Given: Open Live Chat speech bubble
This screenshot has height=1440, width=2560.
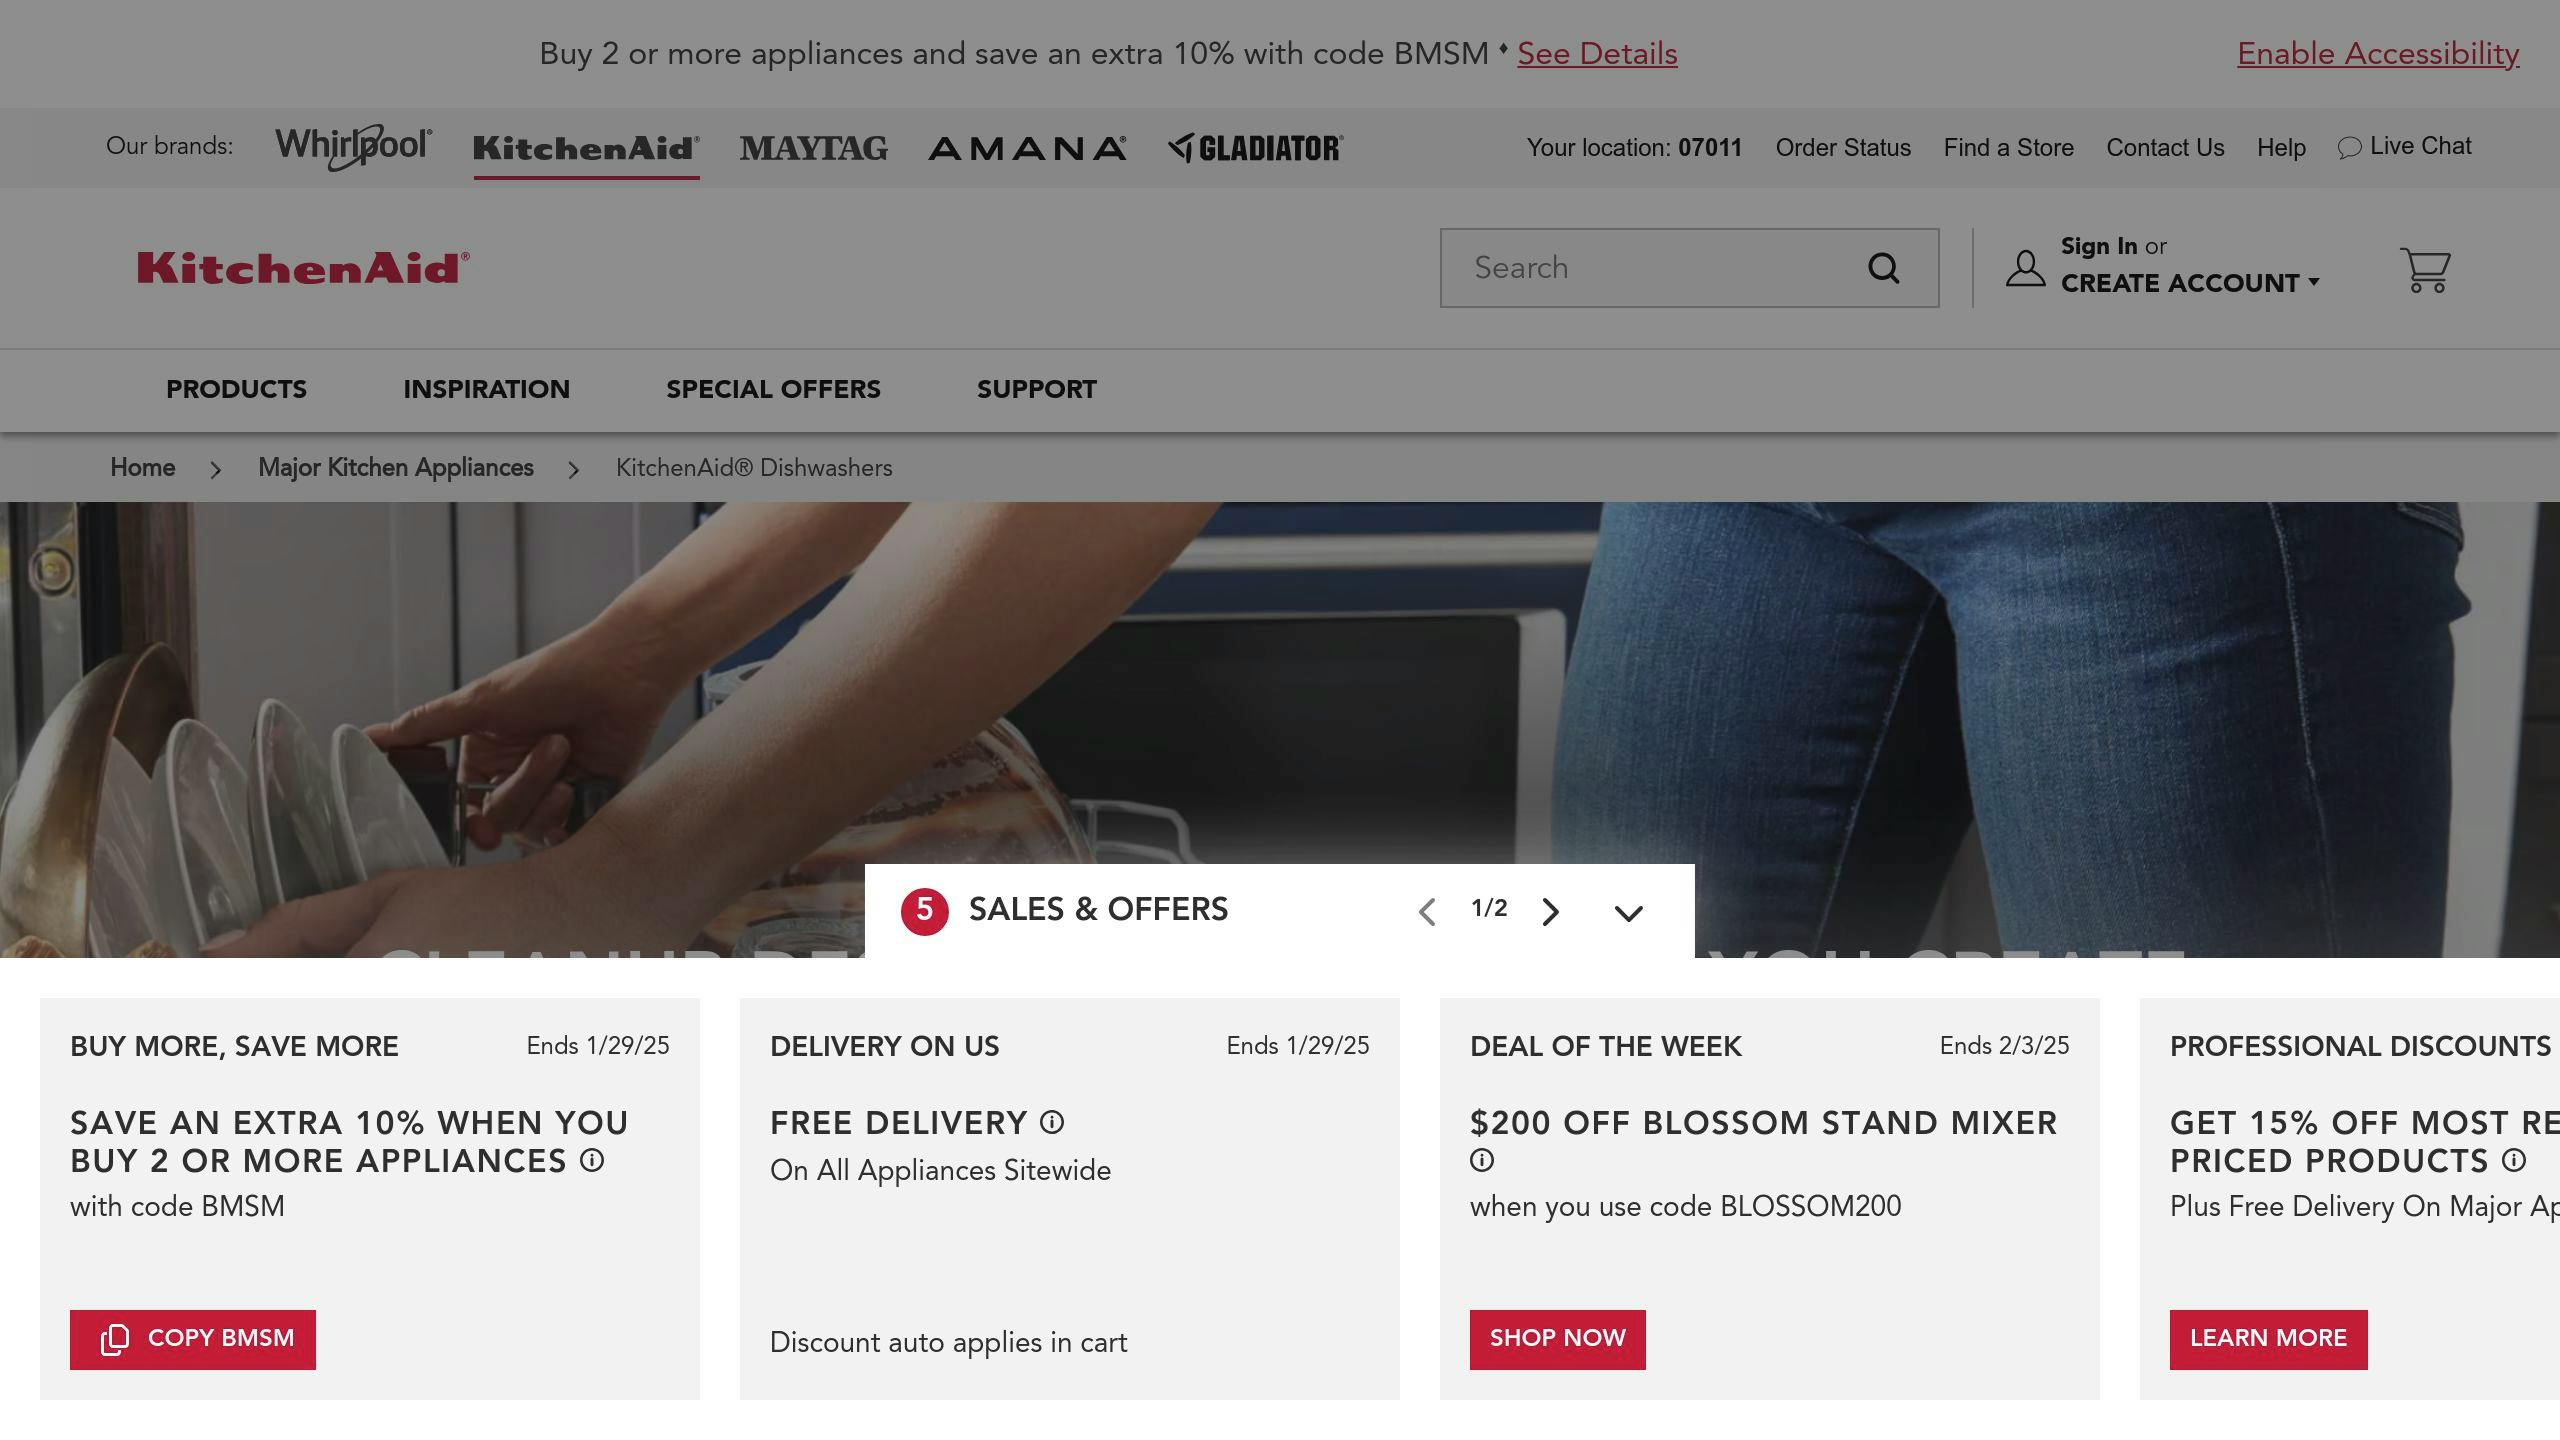Looking at the screenshot, I should tap(2348, 148).
